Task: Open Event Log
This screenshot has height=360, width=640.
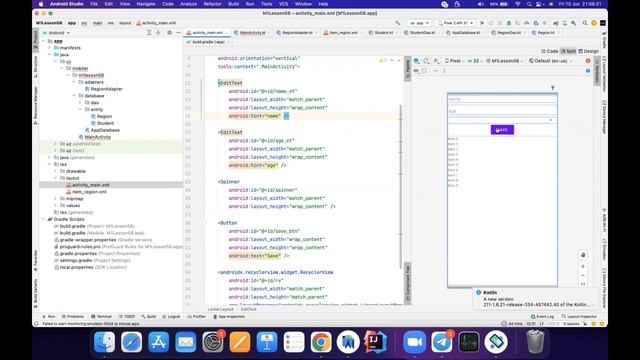Action: (542, 316)
